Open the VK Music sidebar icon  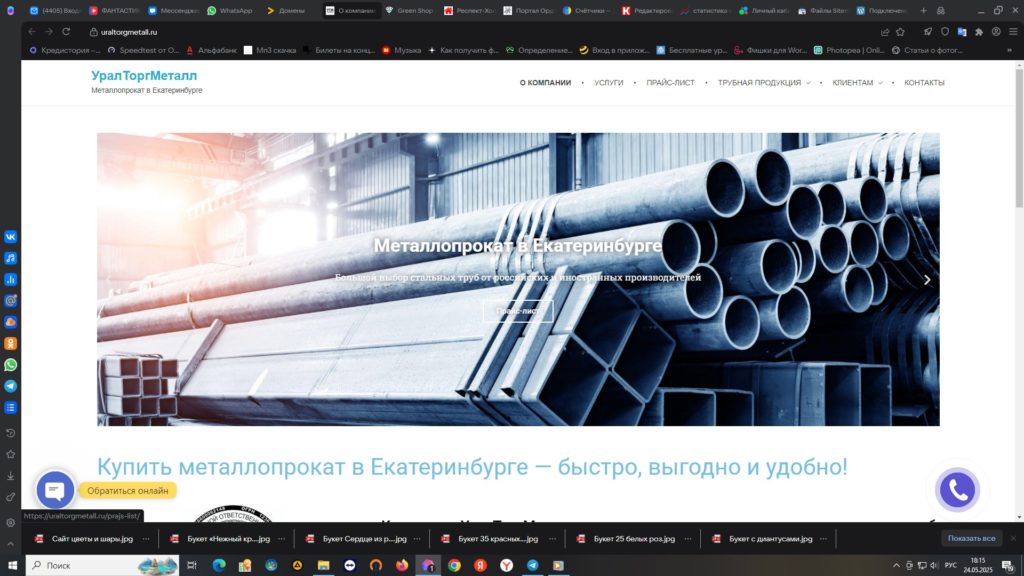point(10,259)
